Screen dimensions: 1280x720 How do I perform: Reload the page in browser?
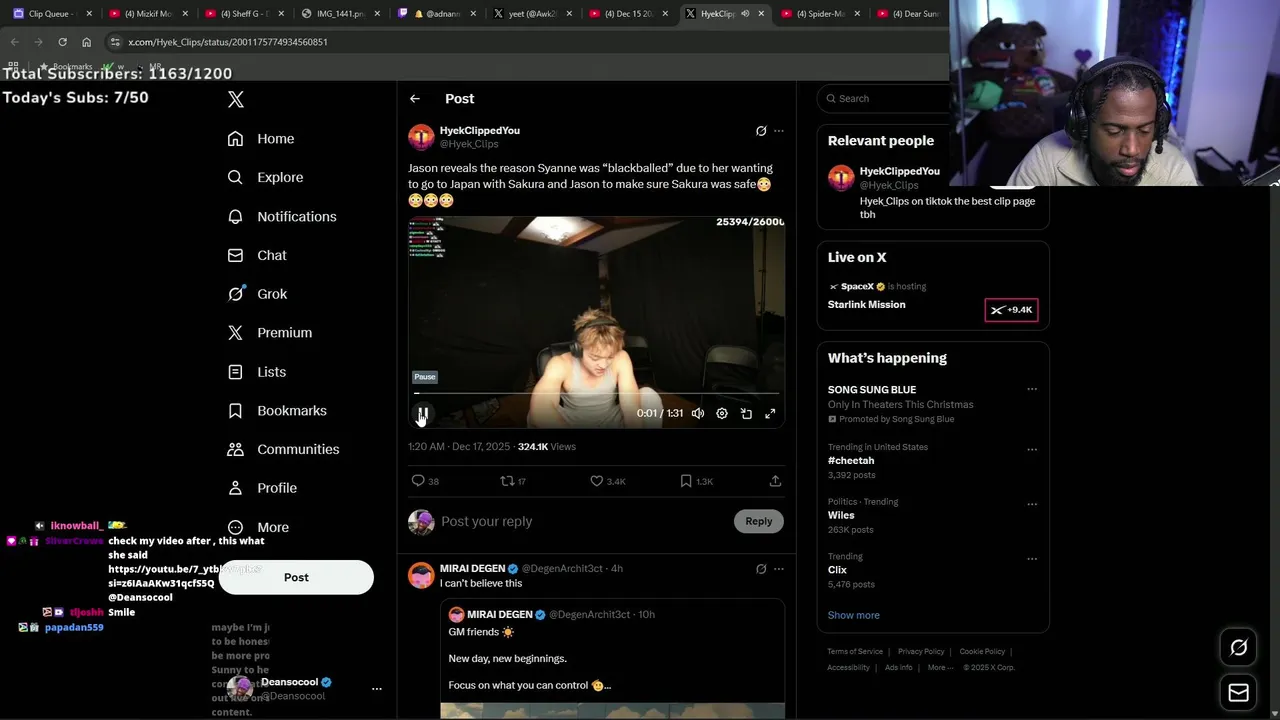(62, 42)
